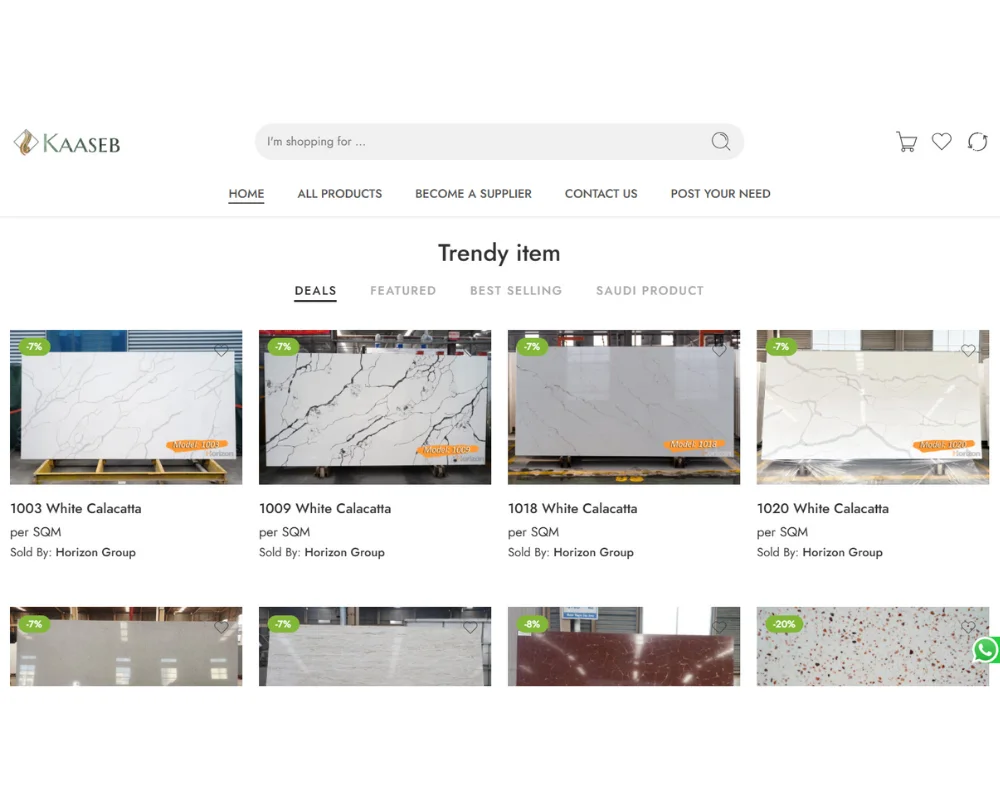Click the compare refresh arrows icon
Screen dimensions: 1000x800
point(977,142)
